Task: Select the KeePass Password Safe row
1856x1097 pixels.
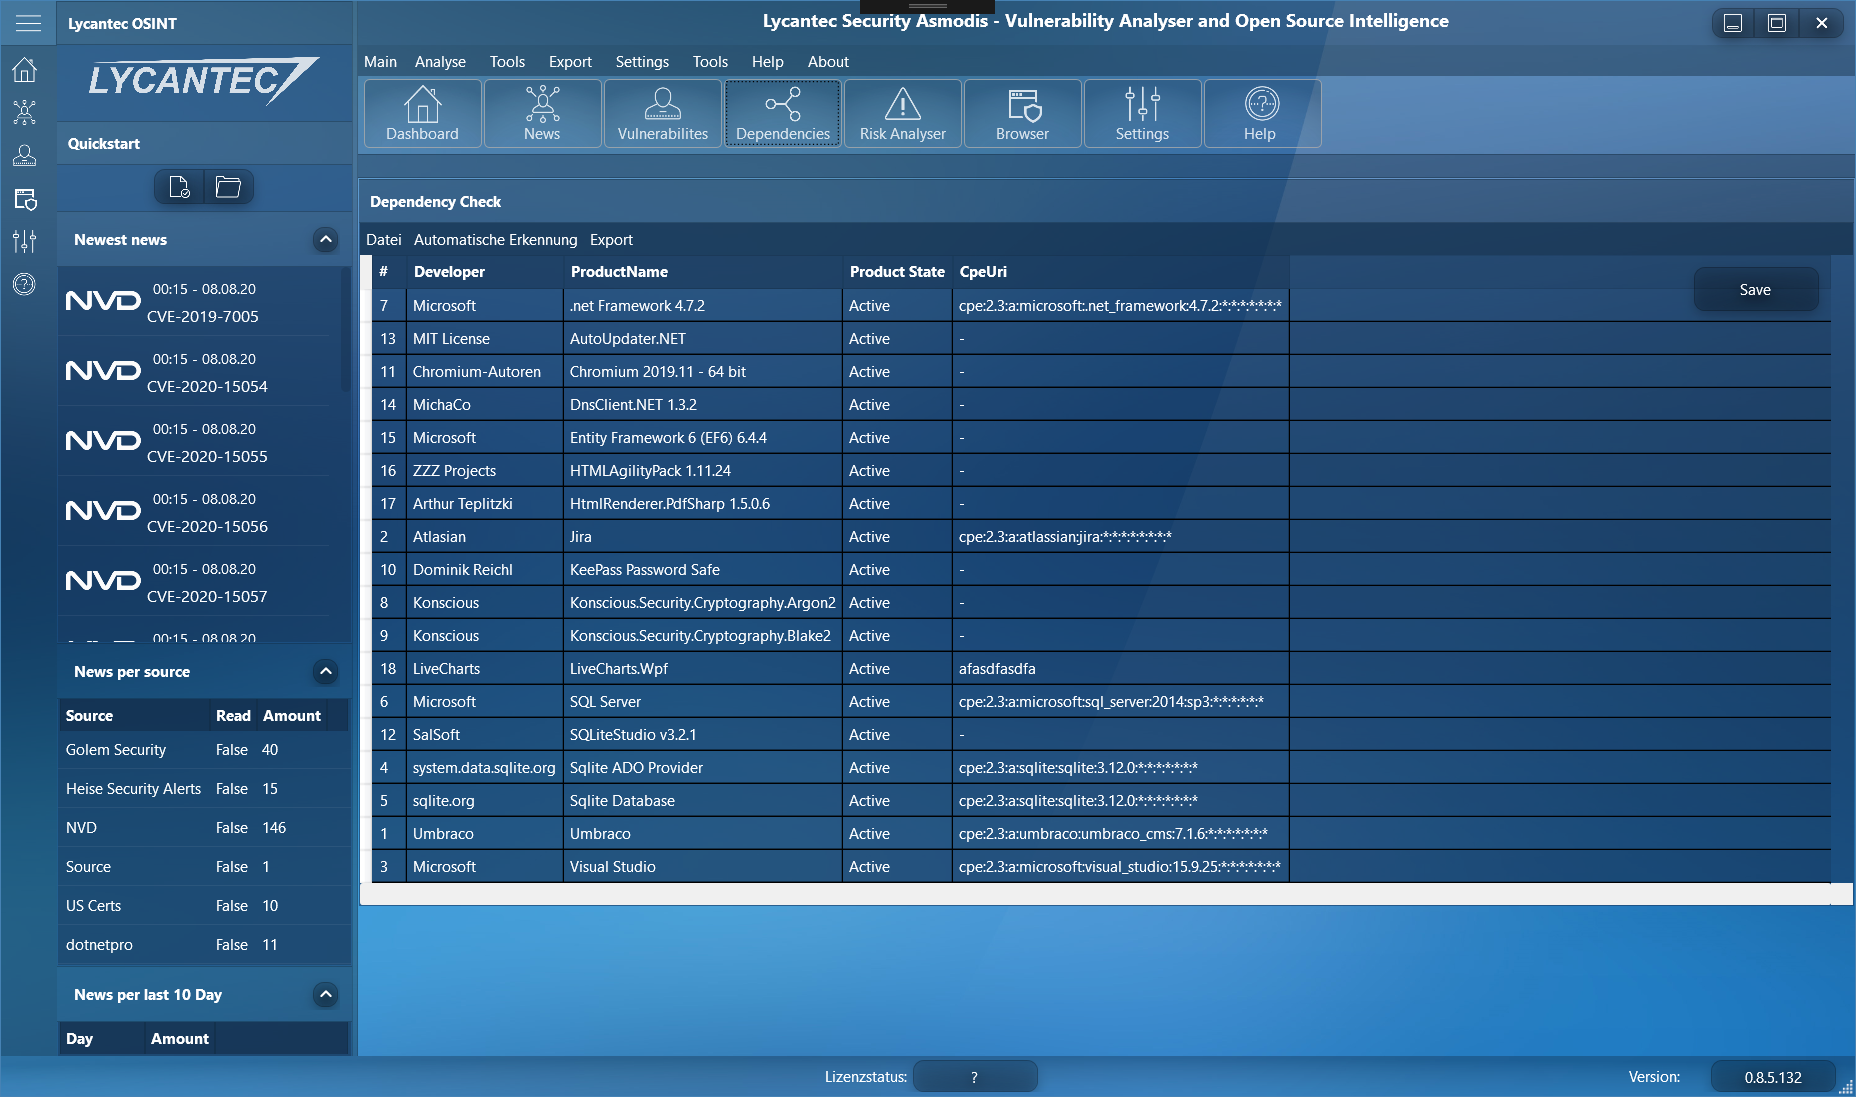Action: click(644, 570)
